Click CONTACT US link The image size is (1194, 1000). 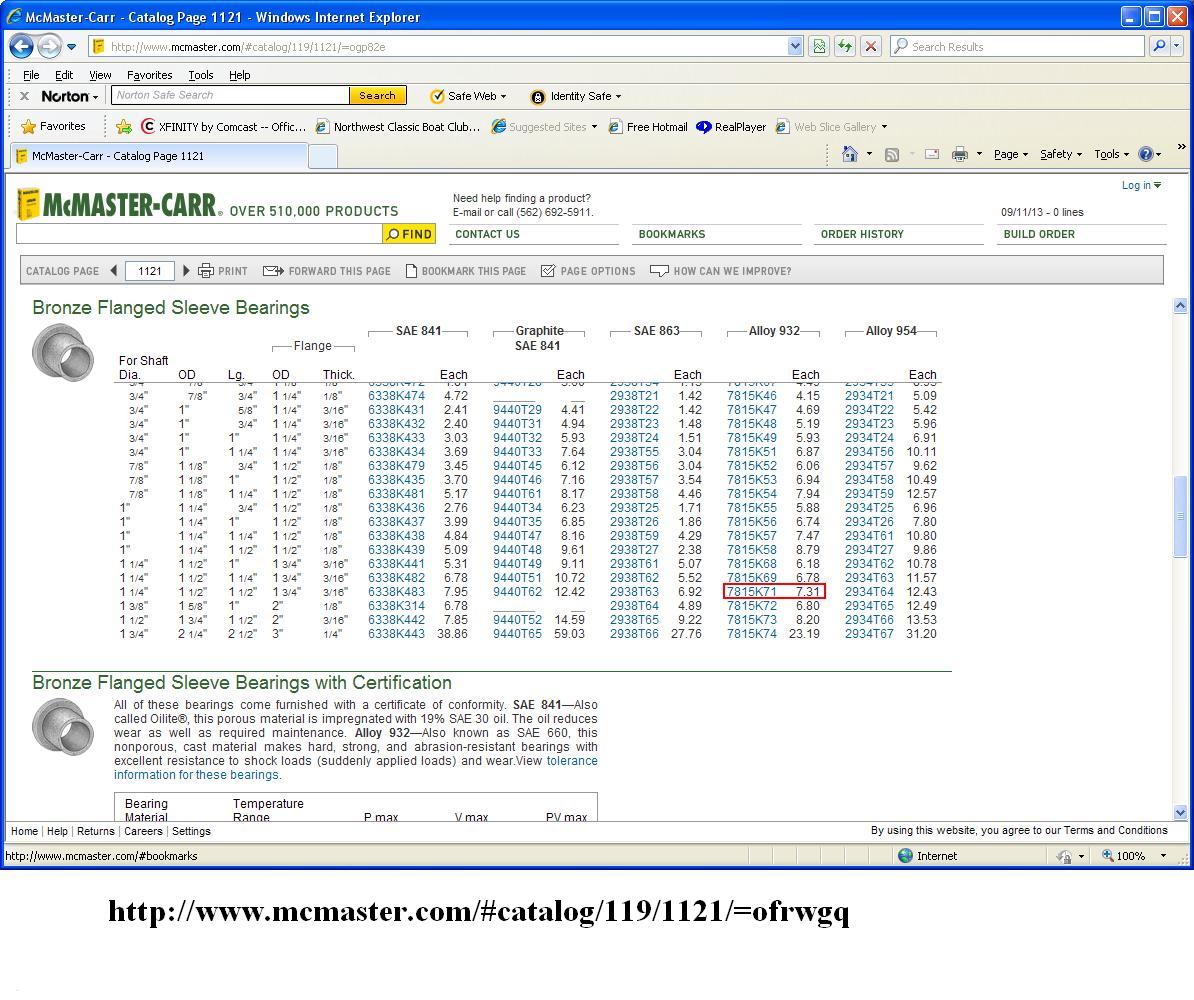(487, 234)
